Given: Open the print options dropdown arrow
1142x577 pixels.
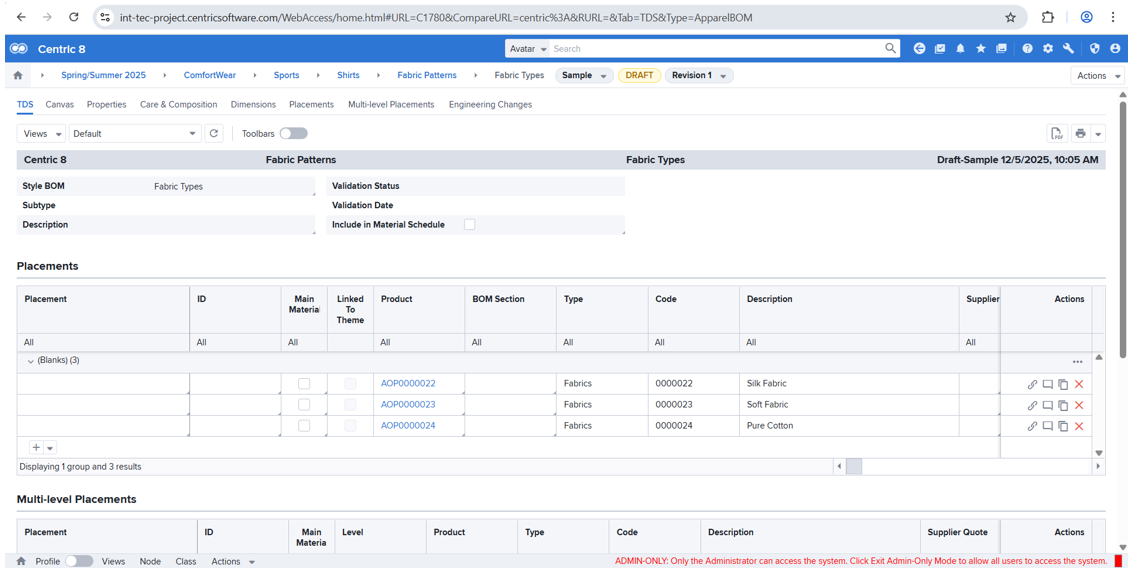Looking at the screenshot, I should click(1098, 133).
